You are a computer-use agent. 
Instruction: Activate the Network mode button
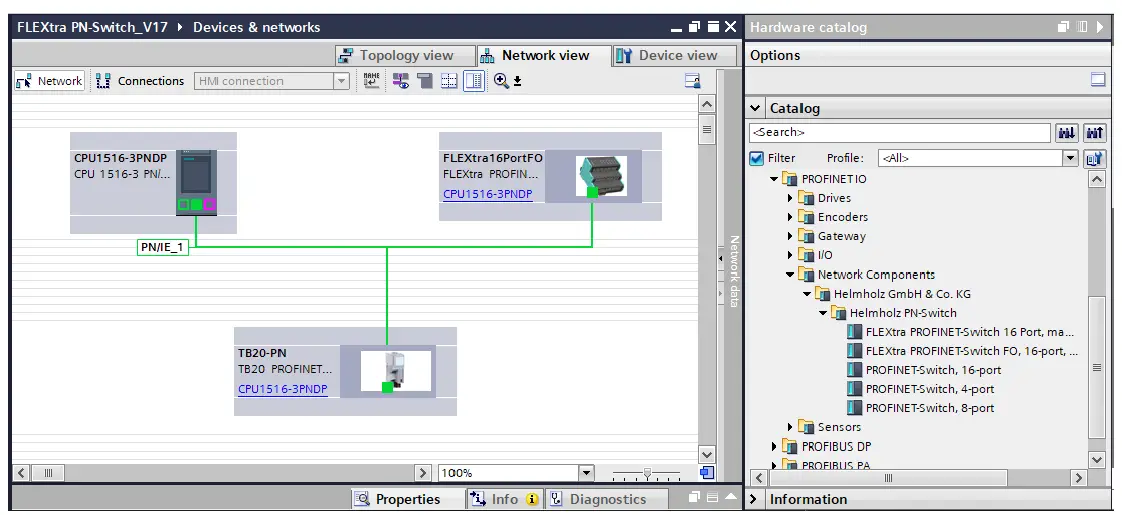pyautogui.click(x=49, y=81)
